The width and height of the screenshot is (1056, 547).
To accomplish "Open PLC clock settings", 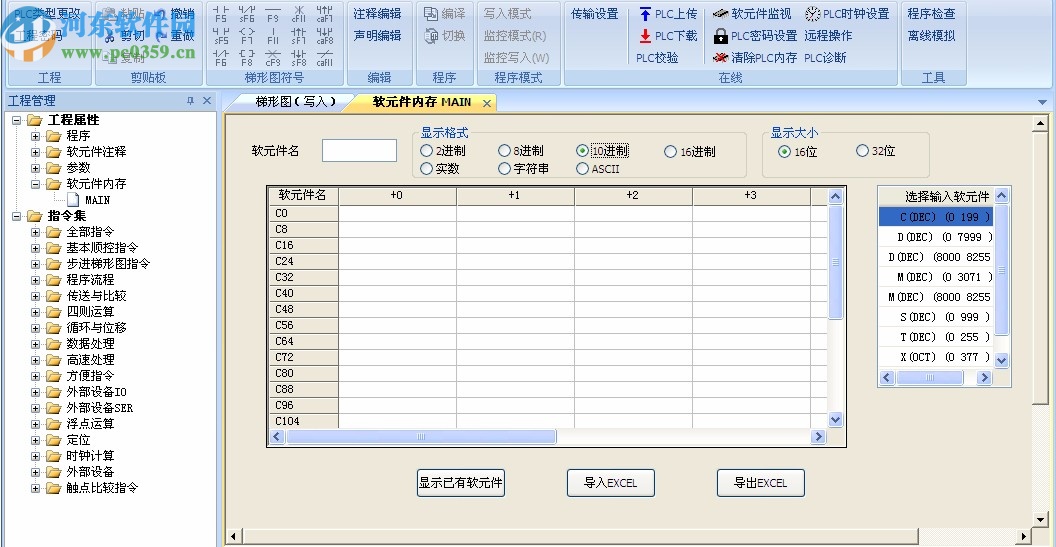I will coord(847,13).
